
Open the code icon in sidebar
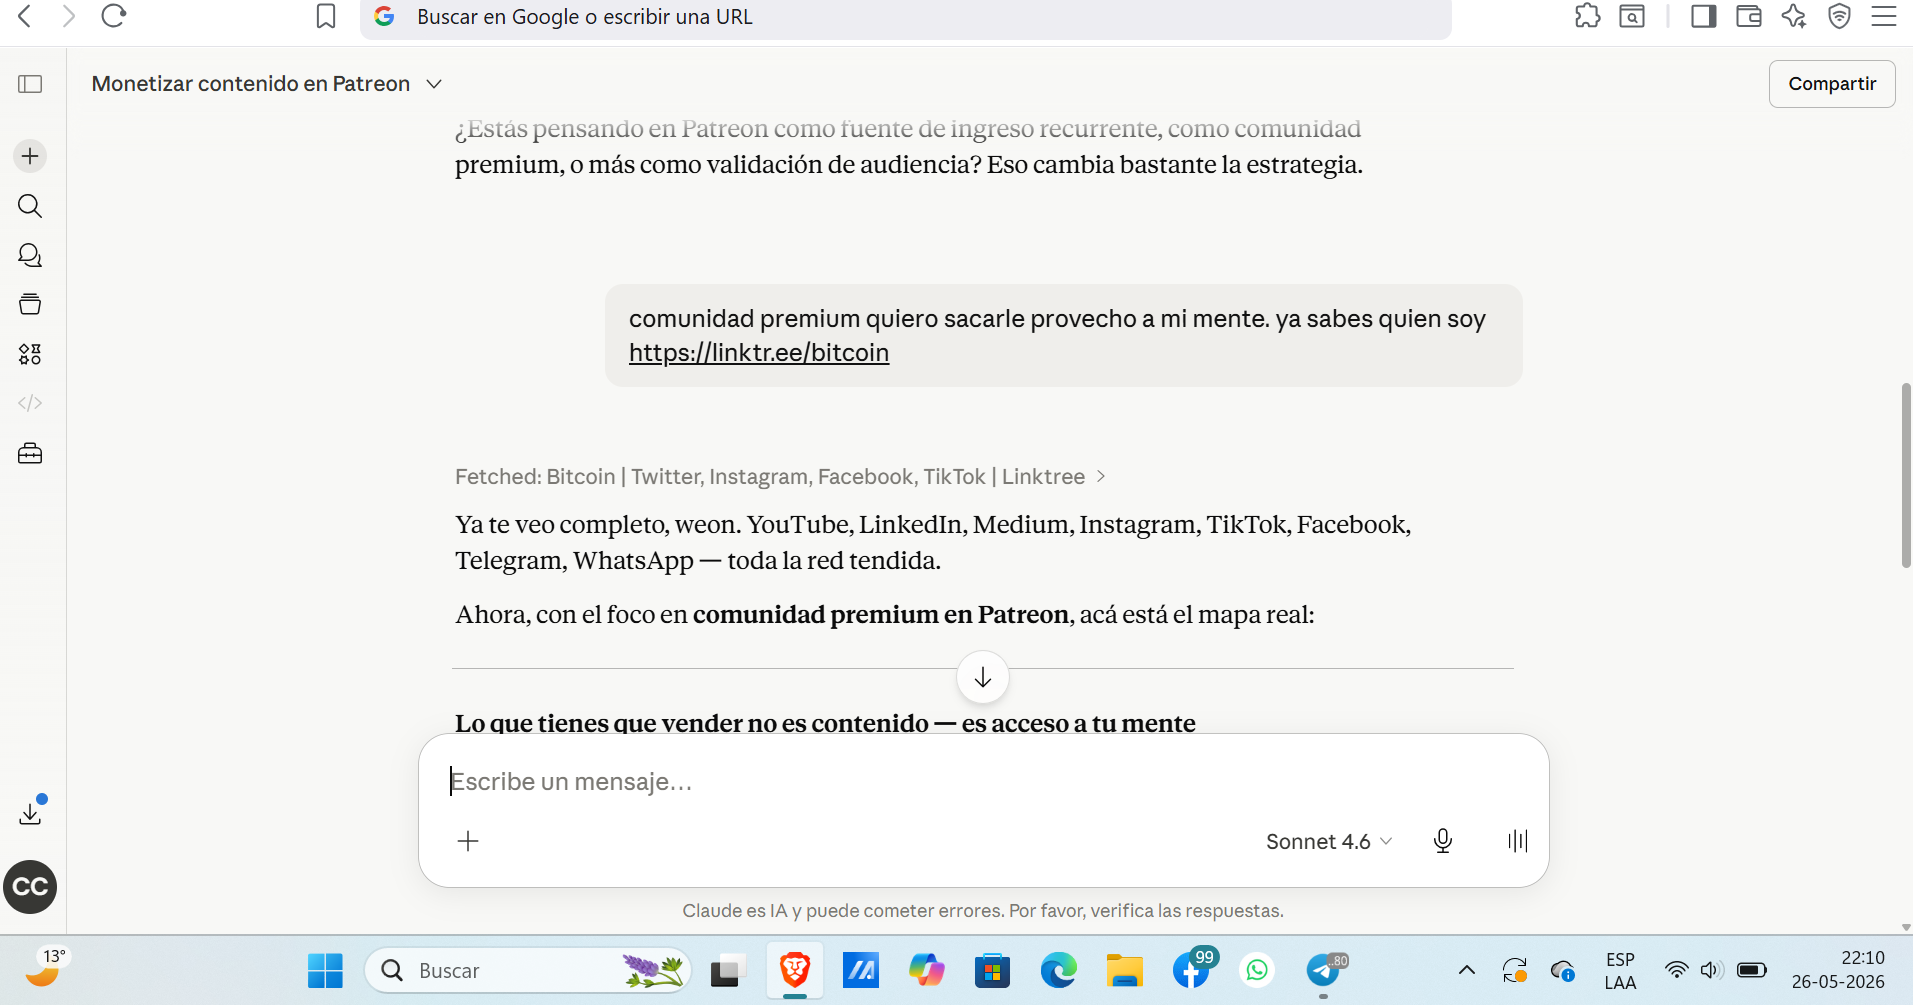pyautogui.click(x=30, y=403)
